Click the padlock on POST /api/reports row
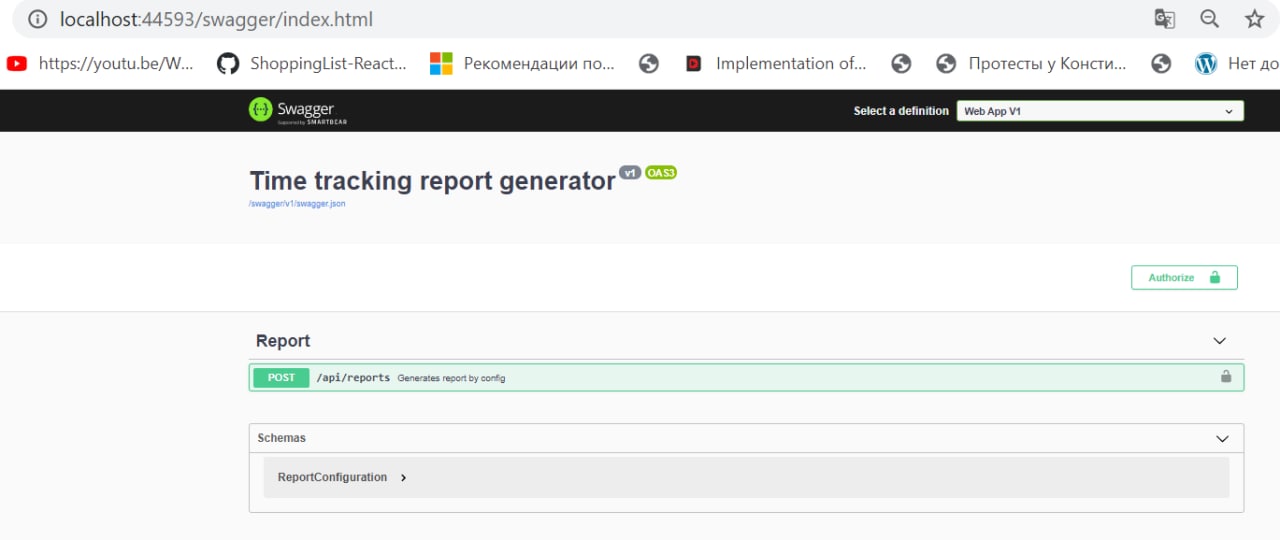Screen dimensions: 1280x540 [x=1225, y=377]
